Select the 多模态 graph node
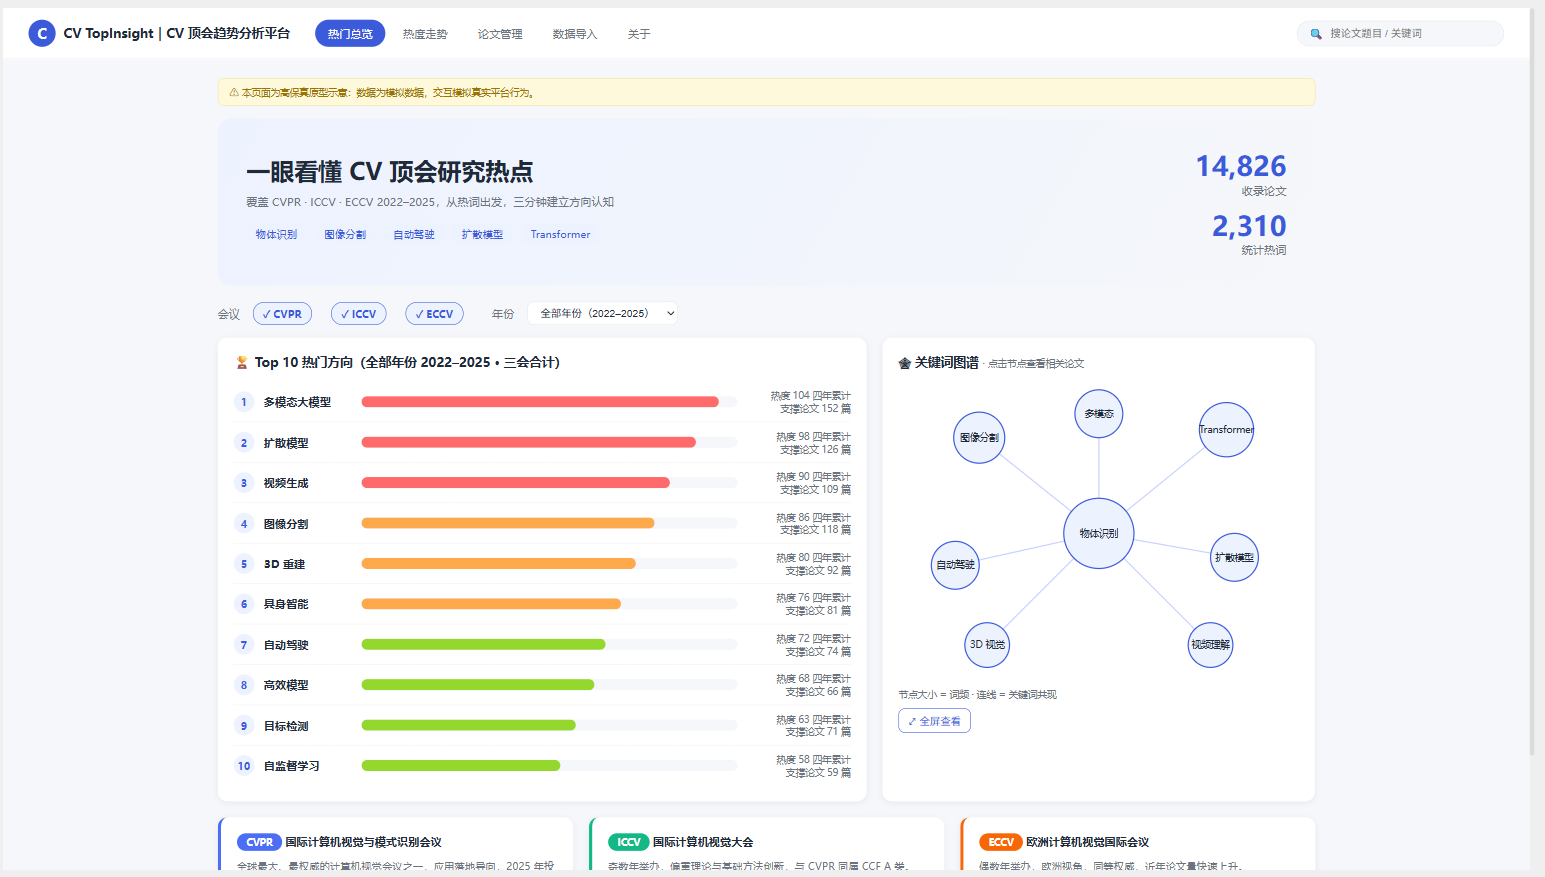 pos(1099,413)
